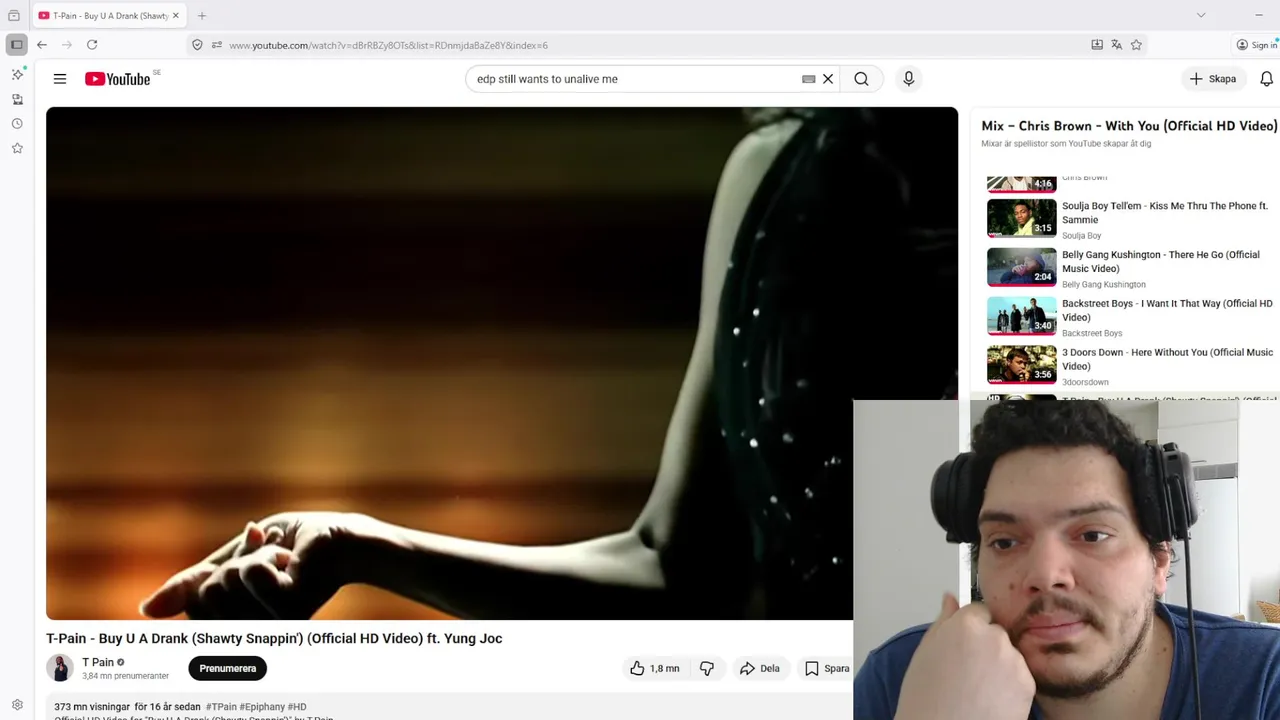Close the T-Pain YouTube tab
The image size is (1280, 720).
tap(176, 15)
